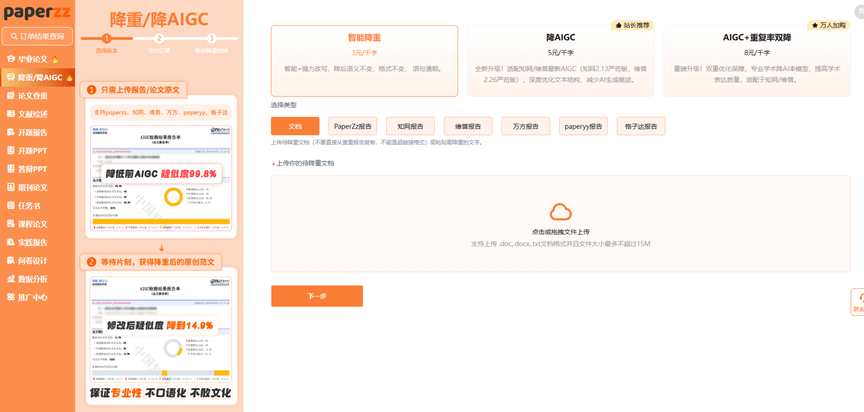Click the 文献综述 sidebar icon
The image size is (864, 412).
tap(10, 114)
